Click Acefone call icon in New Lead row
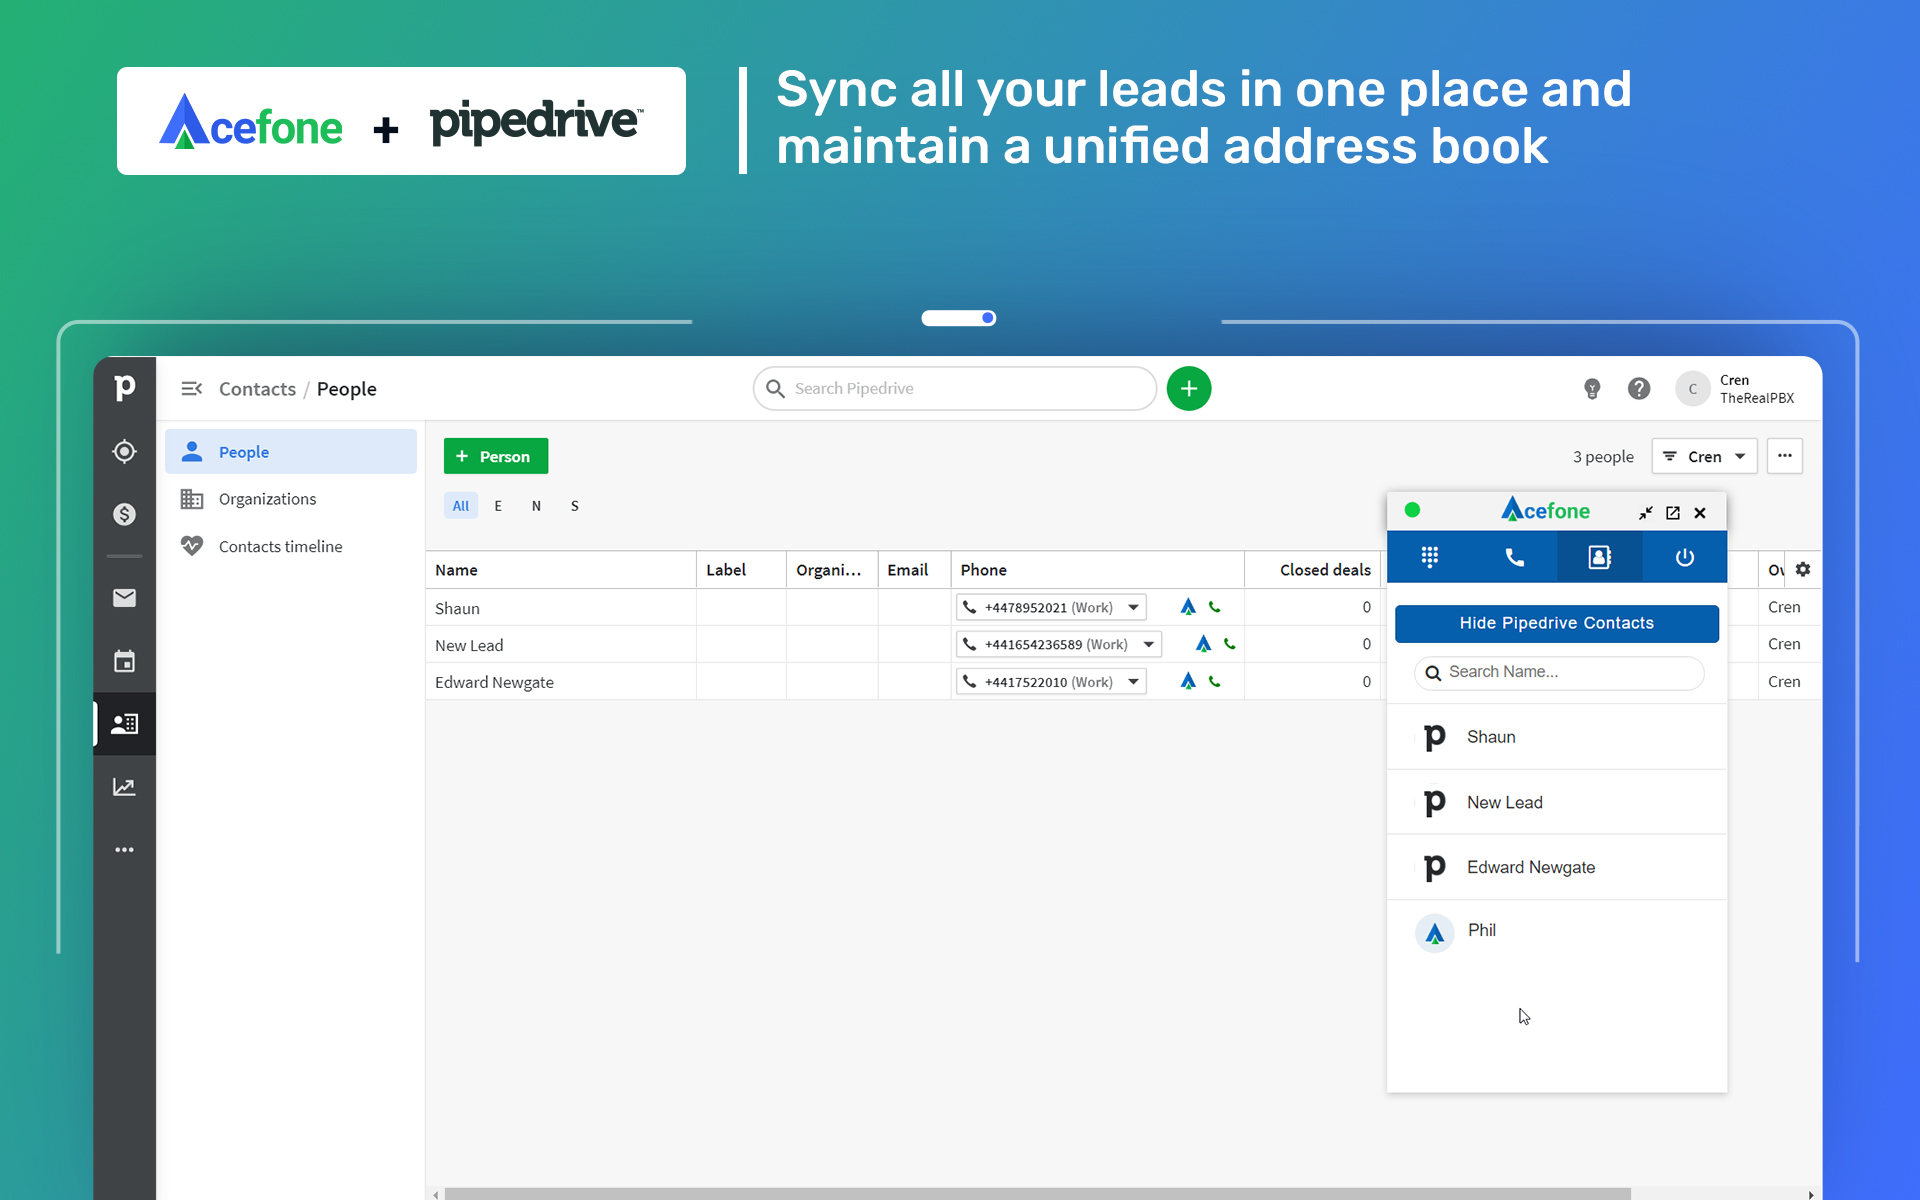 point(1203,644)
